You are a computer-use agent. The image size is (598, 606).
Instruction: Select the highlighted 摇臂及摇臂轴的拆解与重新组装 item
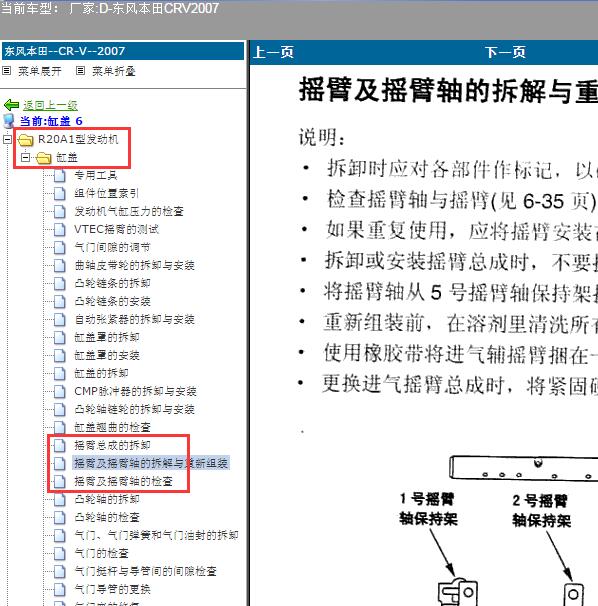click(151, 463)
